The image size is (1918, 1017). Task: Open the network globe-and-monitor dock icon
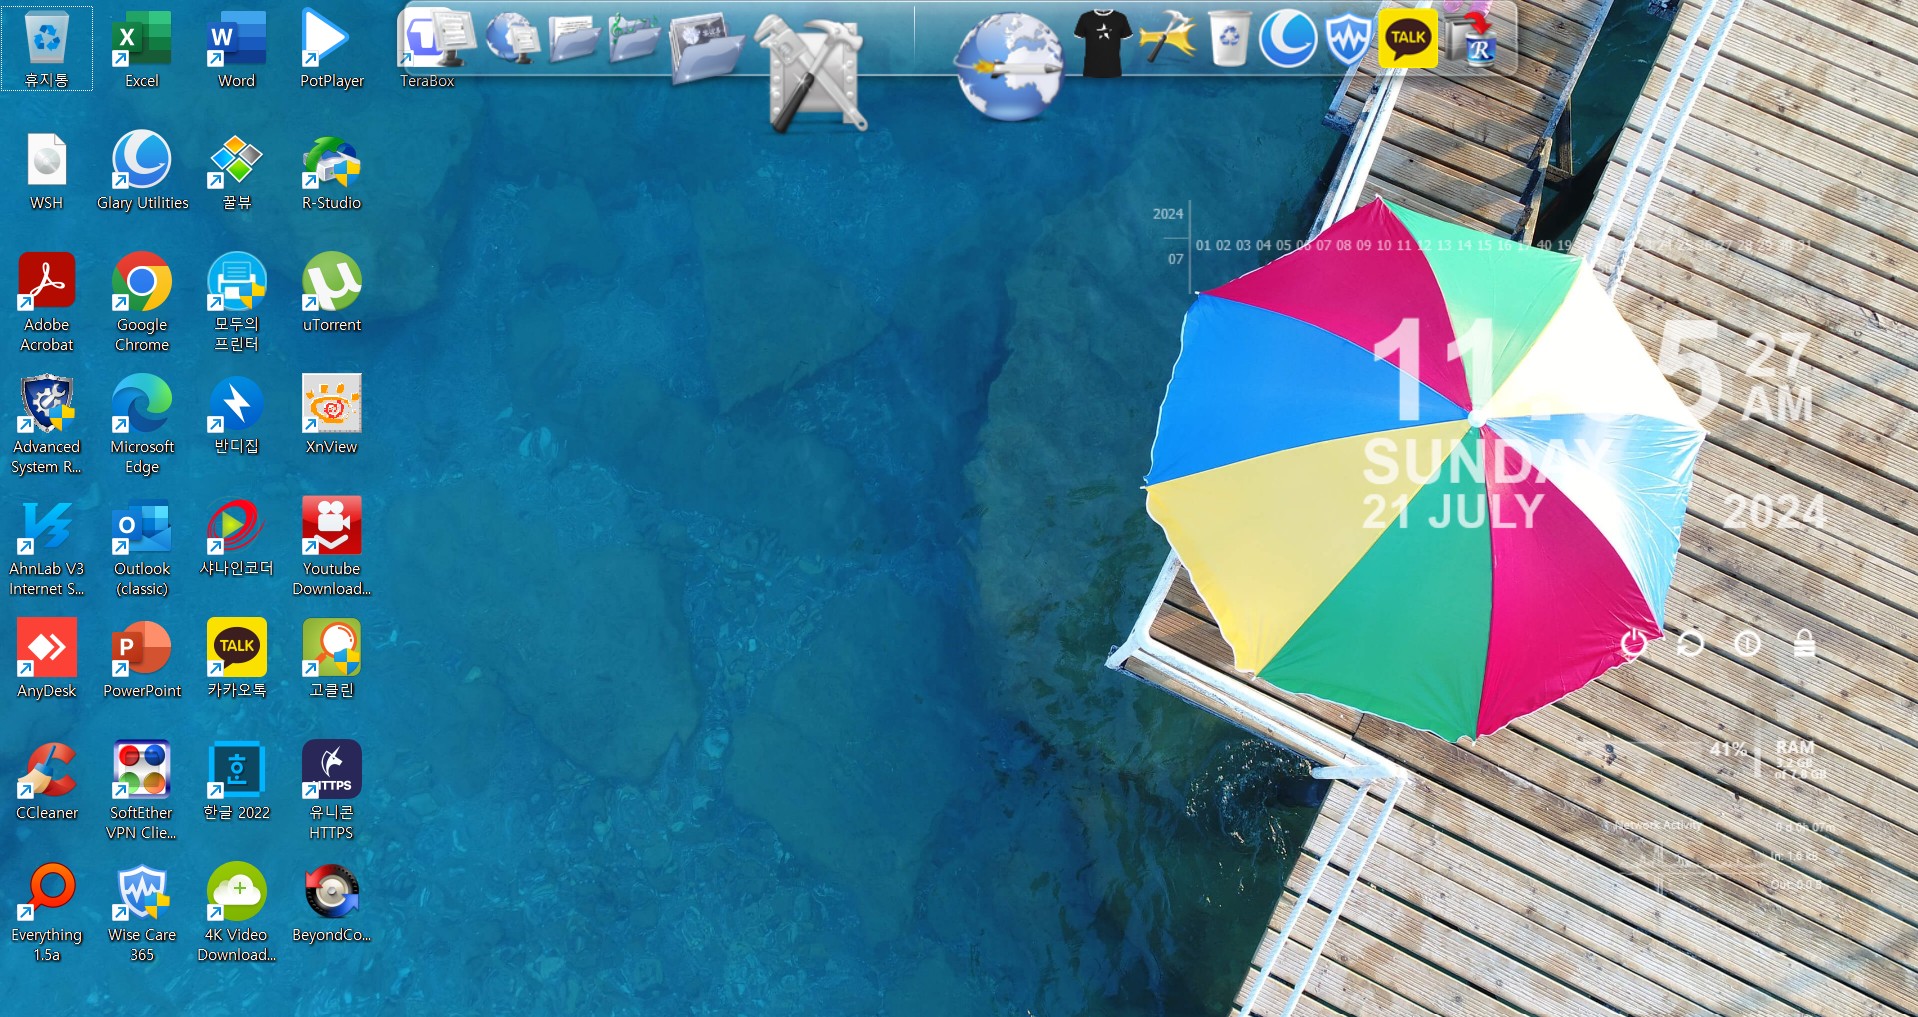click(513, 38)
